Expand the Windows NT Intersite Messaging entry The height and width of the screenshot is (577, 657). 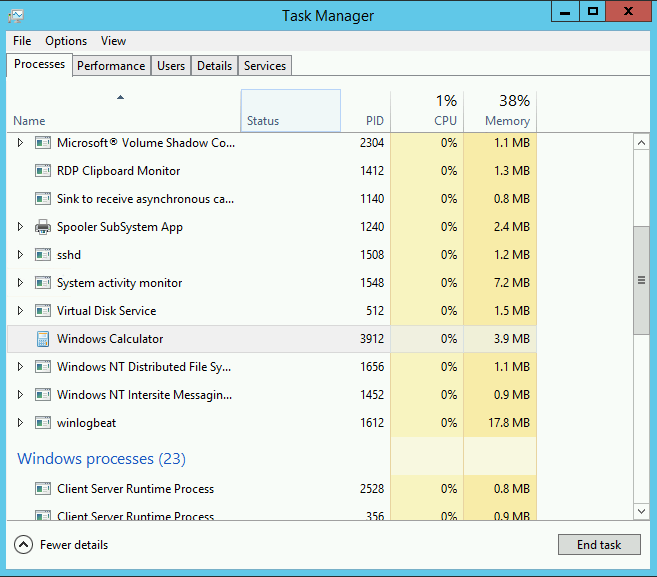tap(20, 395)
